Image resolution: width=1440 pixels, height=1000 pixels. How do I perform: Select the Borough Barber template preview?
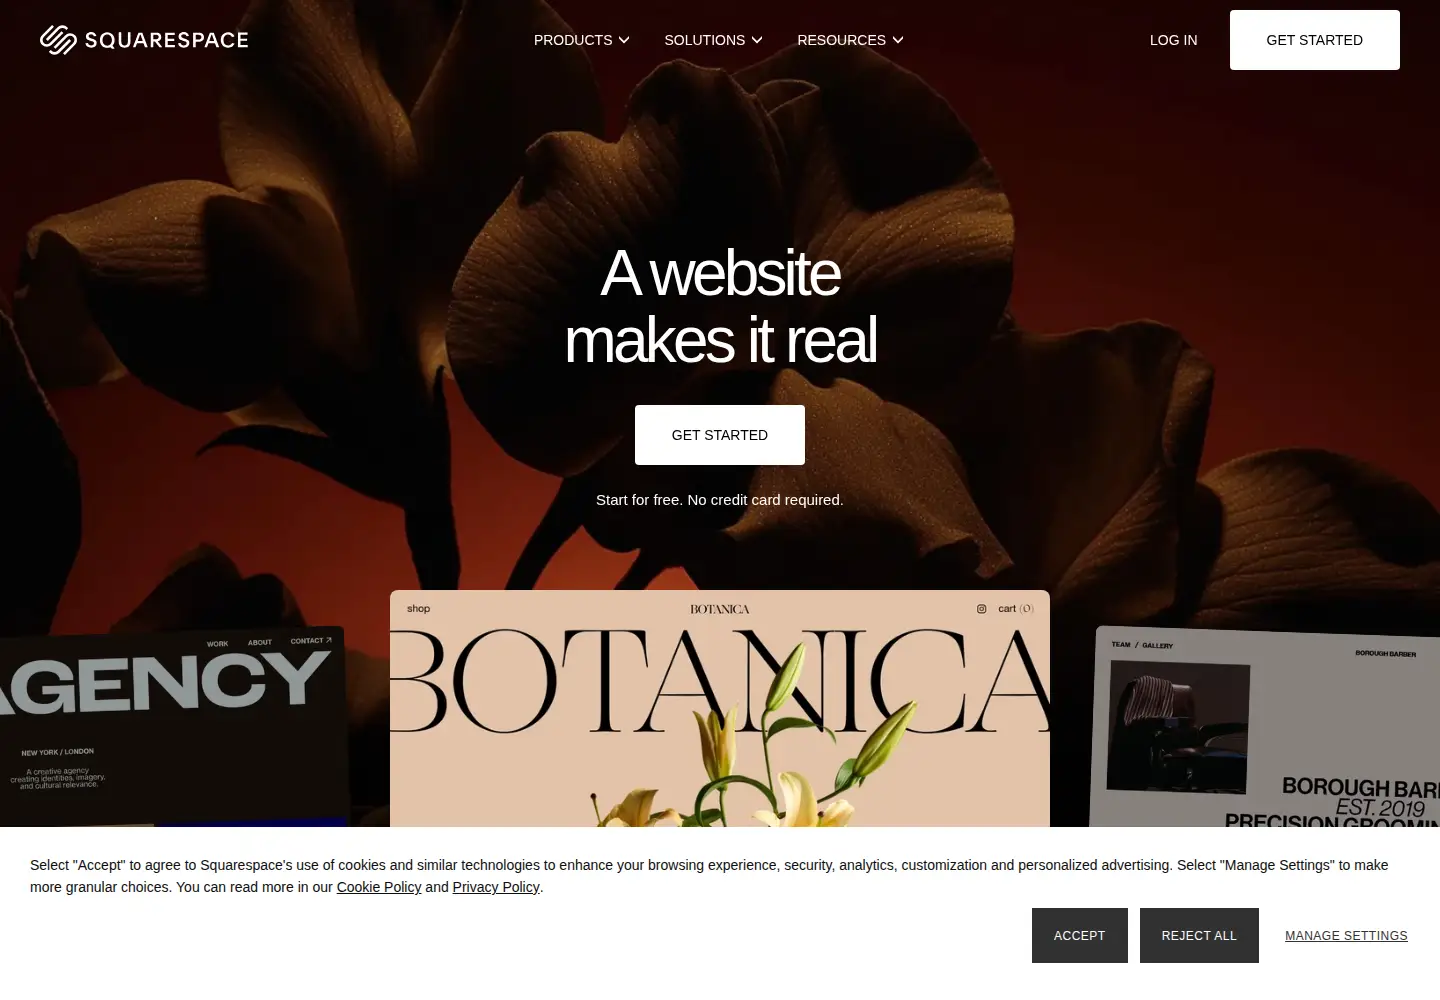click(x=1267, y=727)
